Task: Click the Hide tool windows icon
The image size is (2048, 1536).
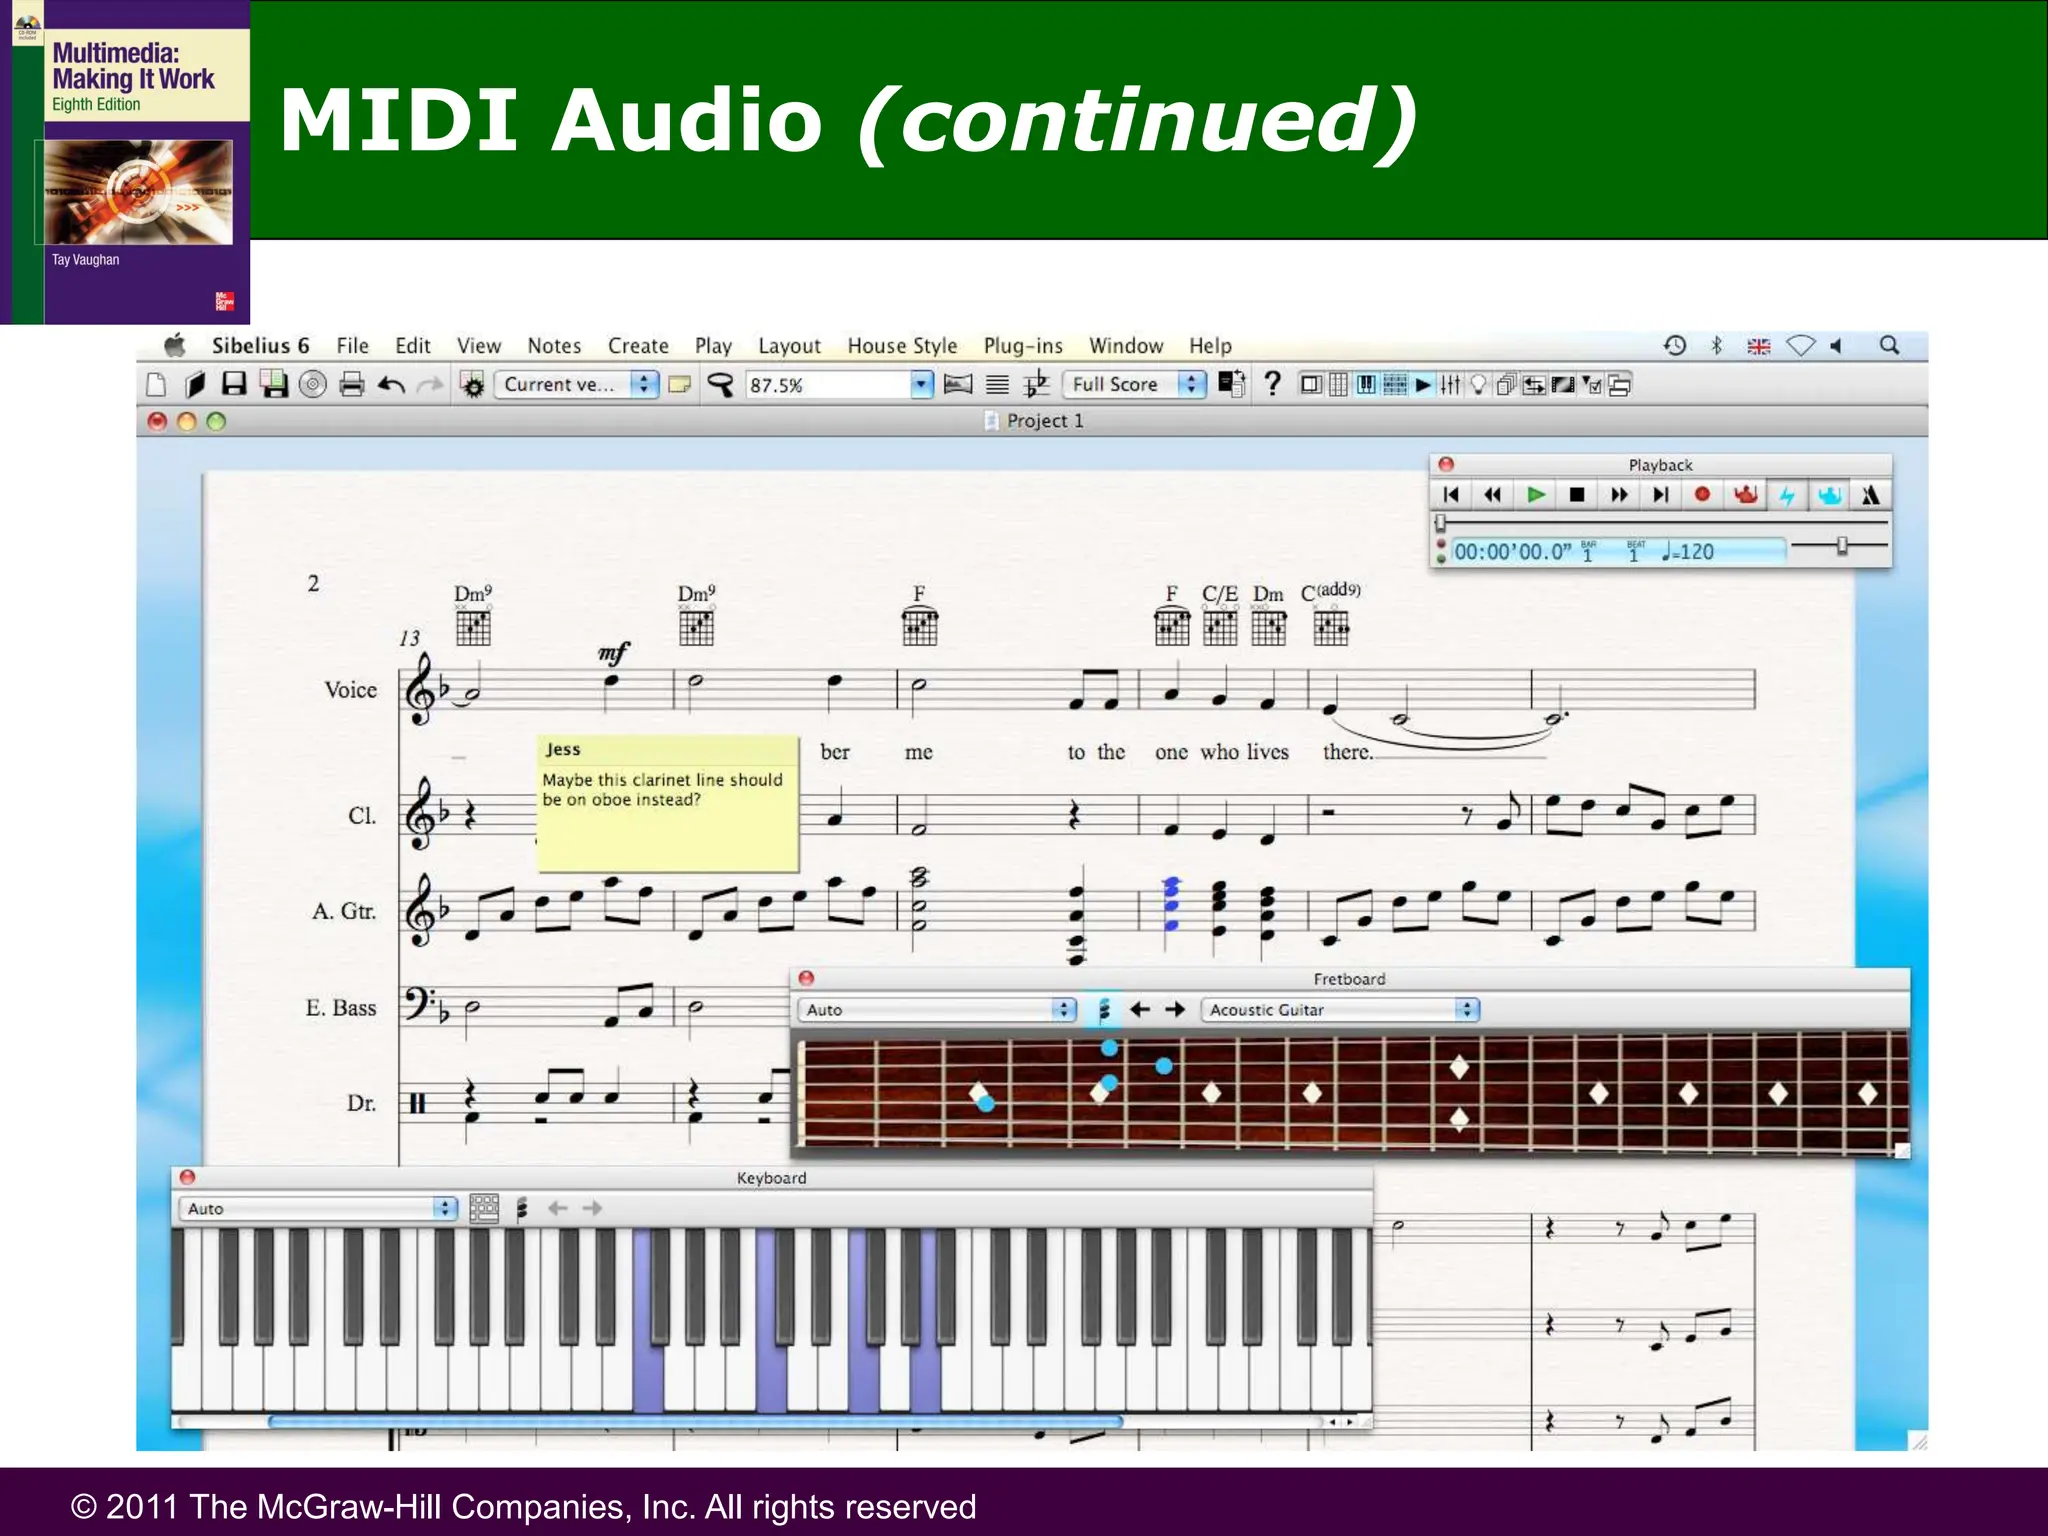Action: coord(1619,385)
